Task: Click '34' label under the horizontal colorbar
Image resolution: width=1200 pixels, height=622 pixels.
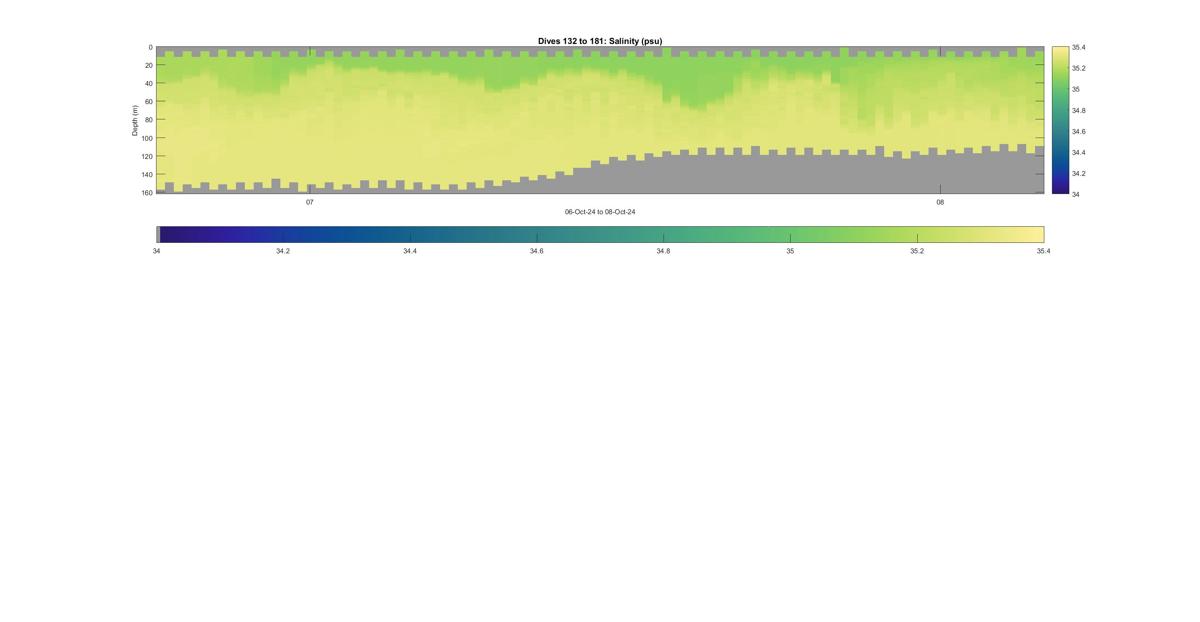Action: pyautogui.click(x=157, y=251)
